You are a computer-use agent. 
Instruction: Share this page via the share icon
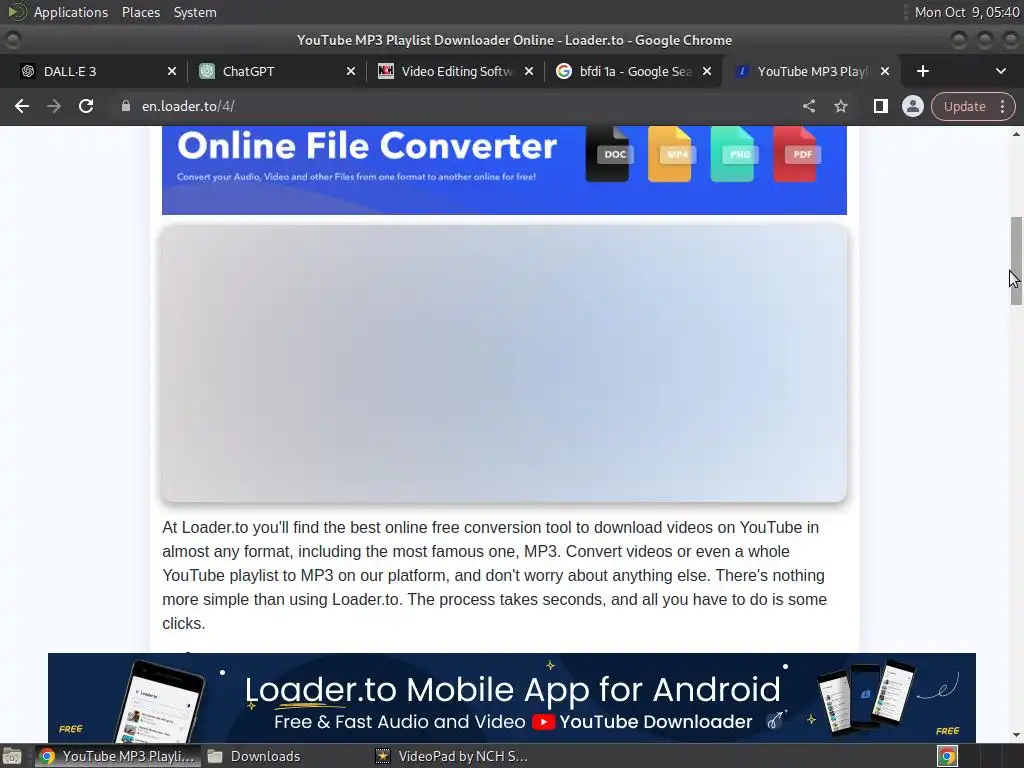pos(808,106)
